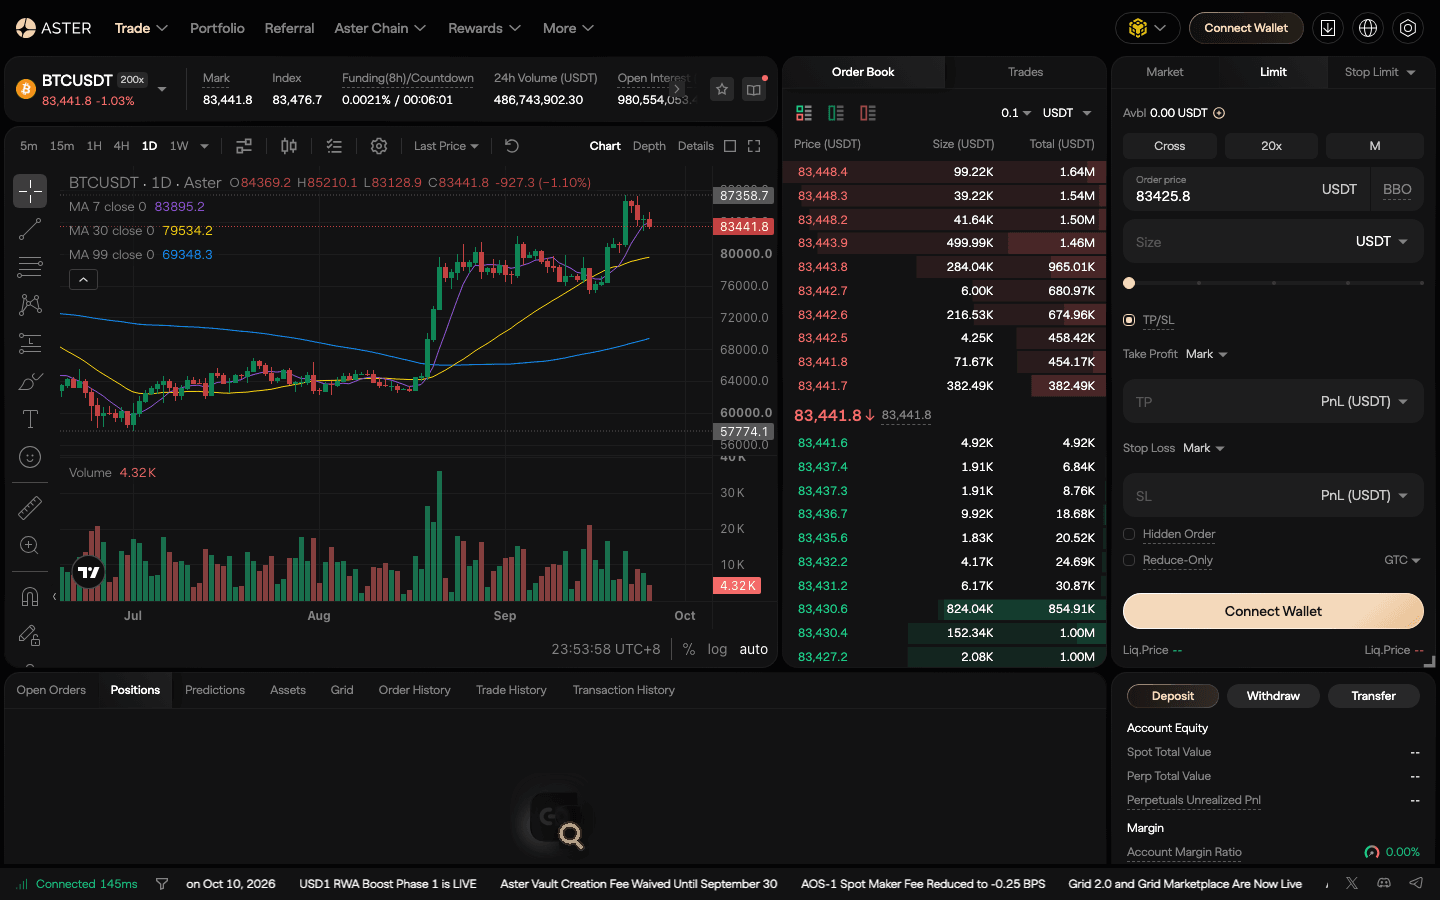The width and height of the screenshot is (1440, 900).
Task: Switch to the Trades tab
Action: 1025,72
